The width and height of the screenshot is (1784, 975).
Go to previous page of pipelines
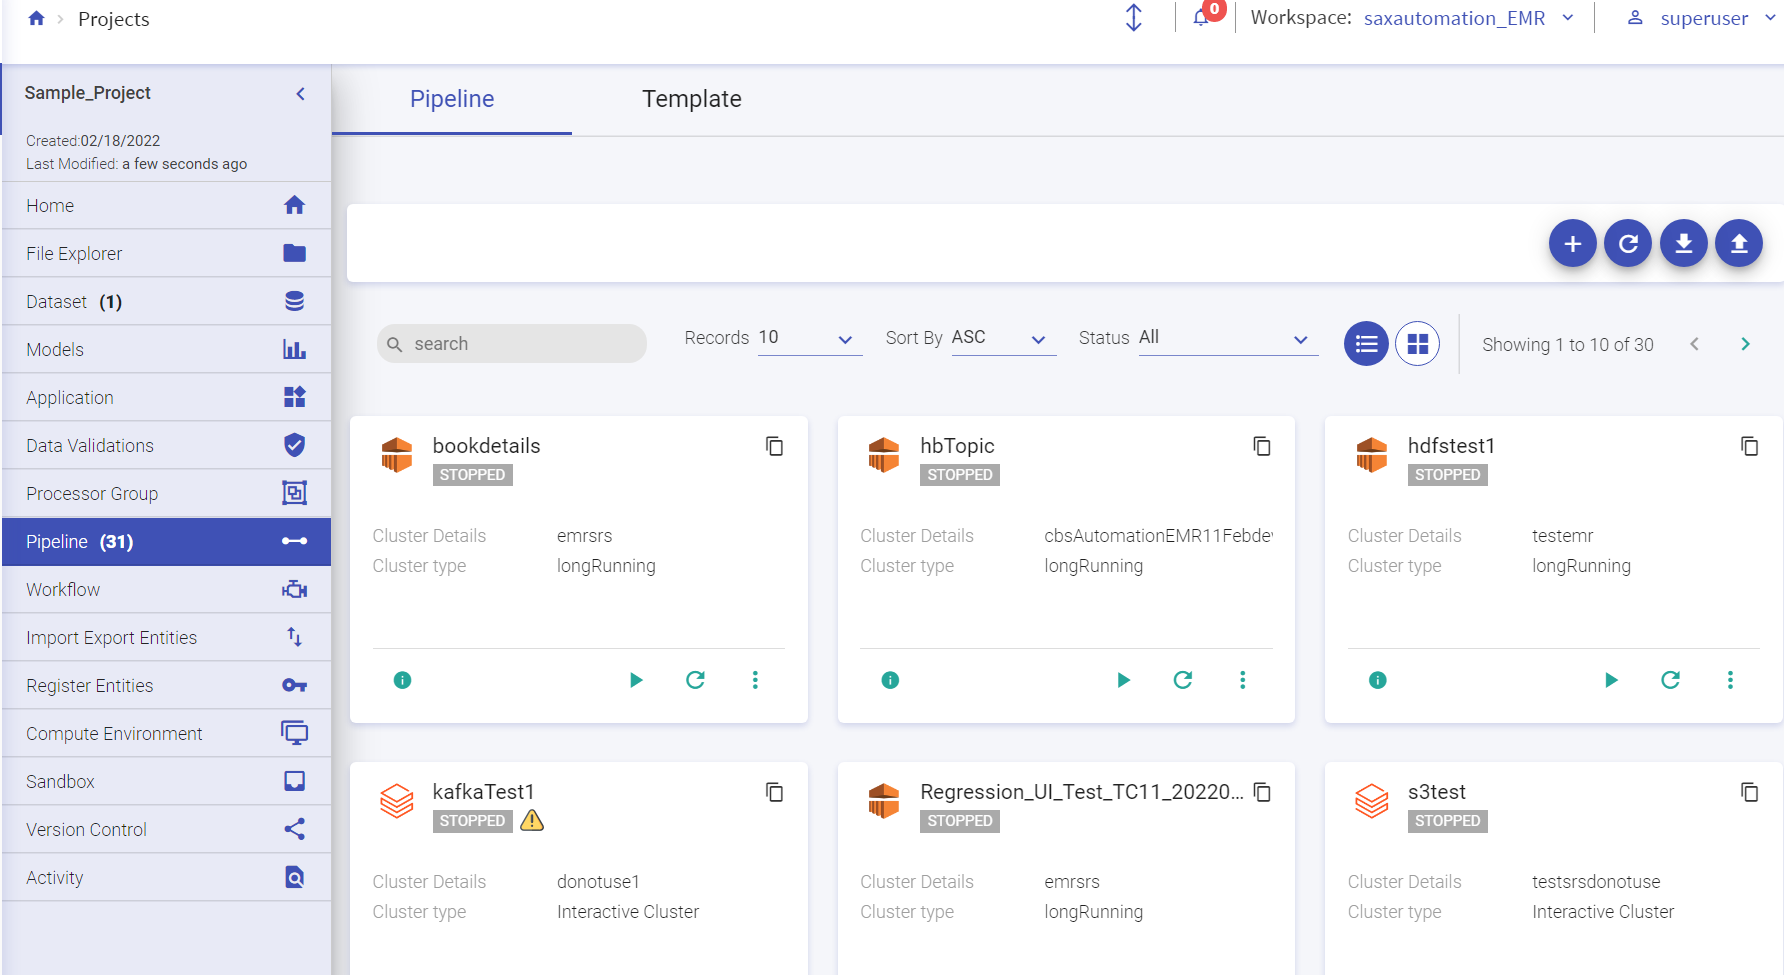click(1694, 344)
